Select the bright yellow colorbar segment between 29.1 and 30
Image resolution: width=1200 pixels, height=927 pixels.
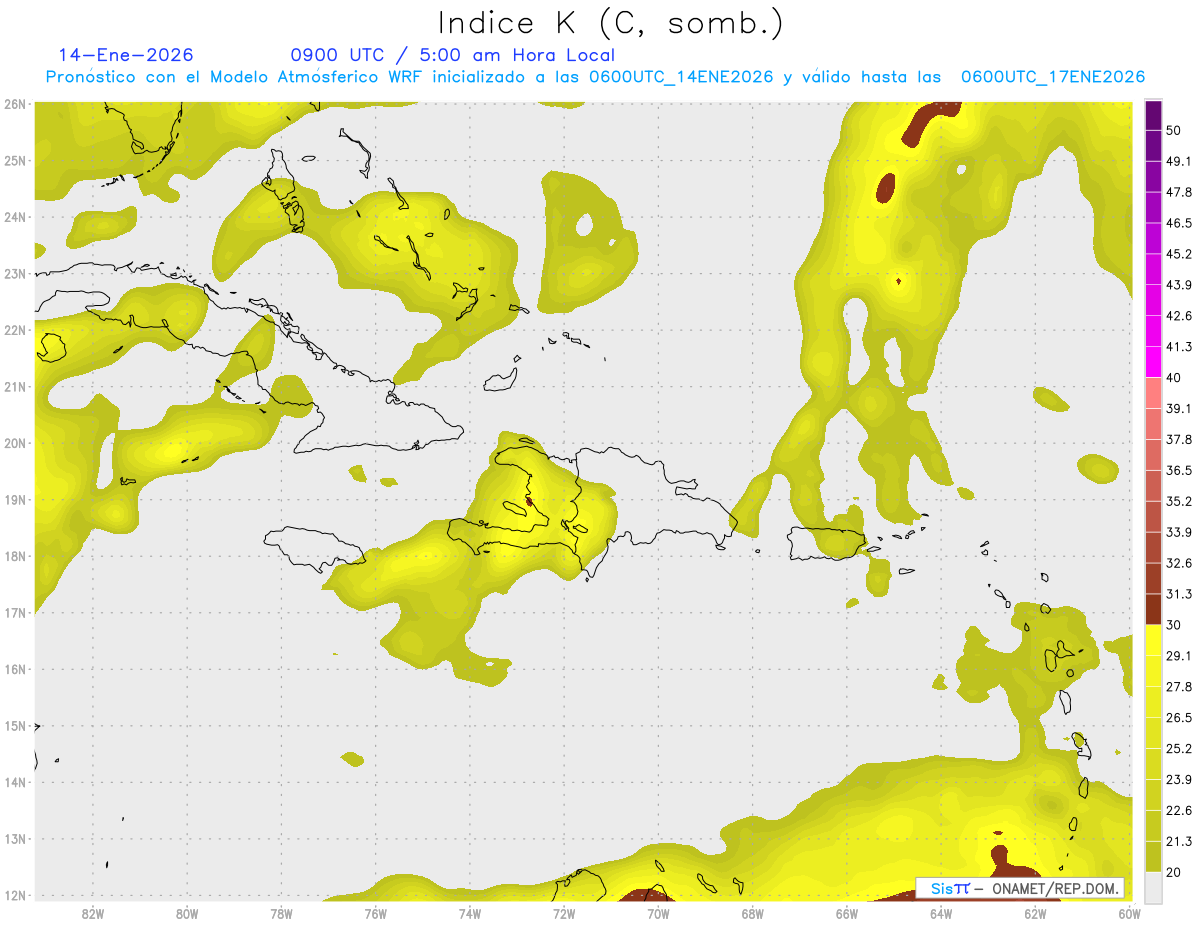pyautogui.click(x=1153, y=640)
